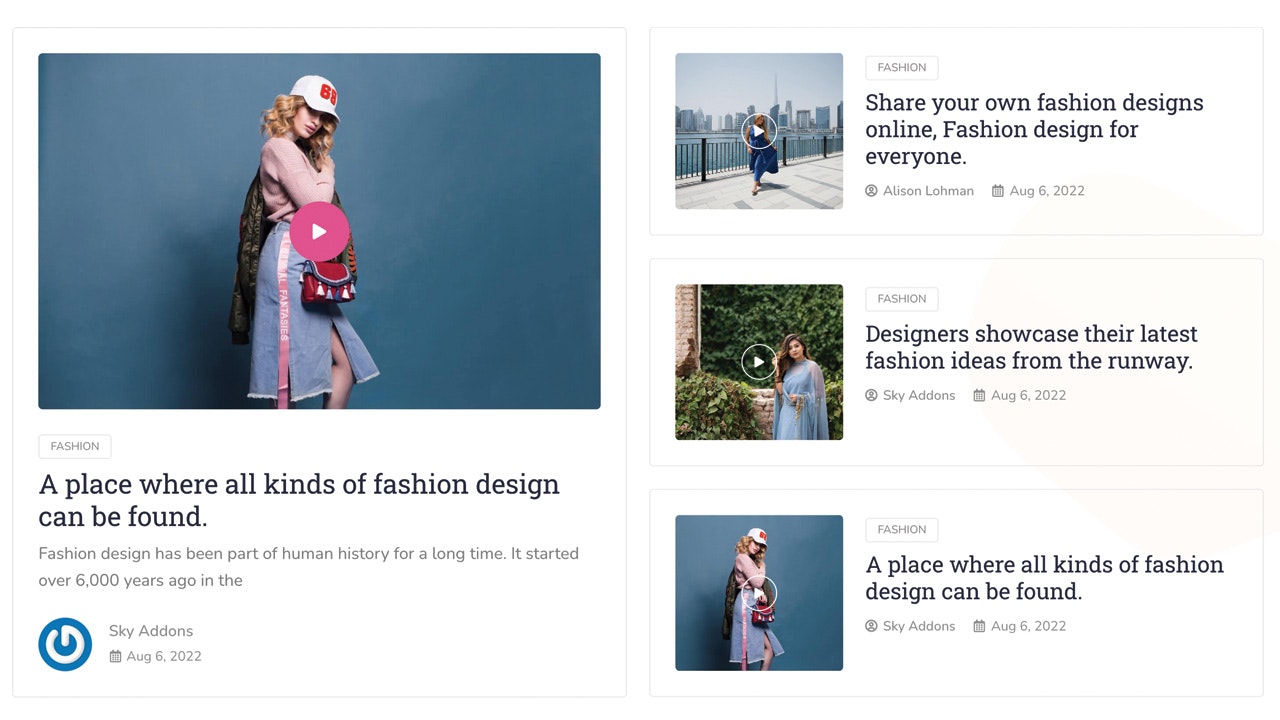Image resolution: width=1280 pixels, height=720 pixels.
Task: Click the calendar icon under the featured article
Action: point(118,656)
